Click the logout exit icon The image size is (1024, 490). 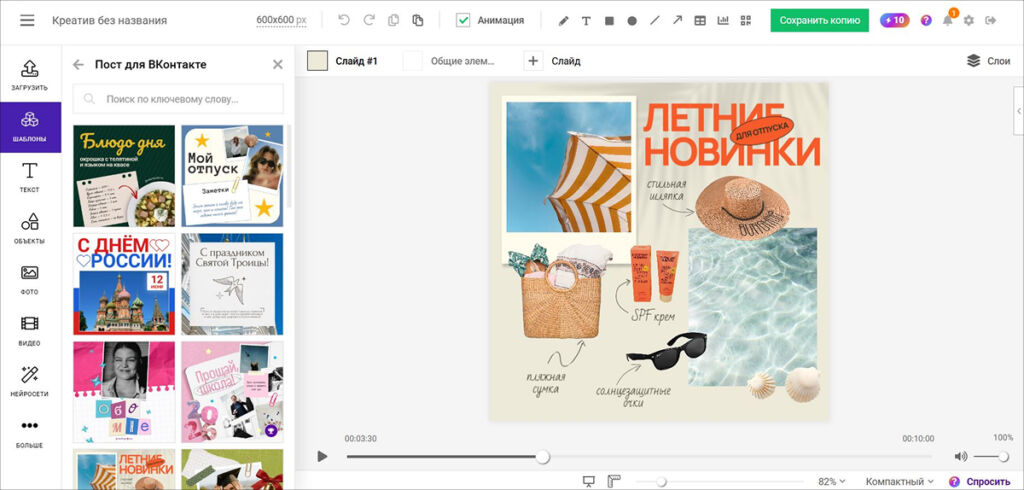(x=991, y=20)
